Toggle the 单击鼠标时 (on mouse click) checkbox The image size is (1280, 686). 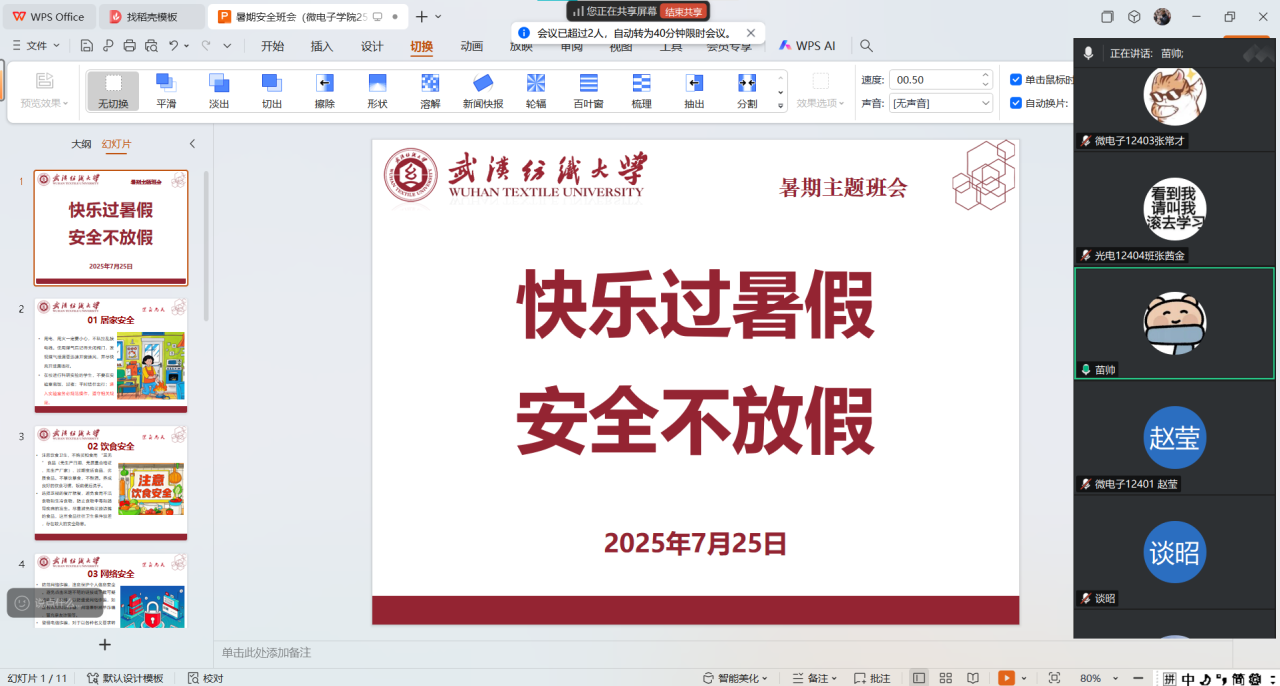1016,80
